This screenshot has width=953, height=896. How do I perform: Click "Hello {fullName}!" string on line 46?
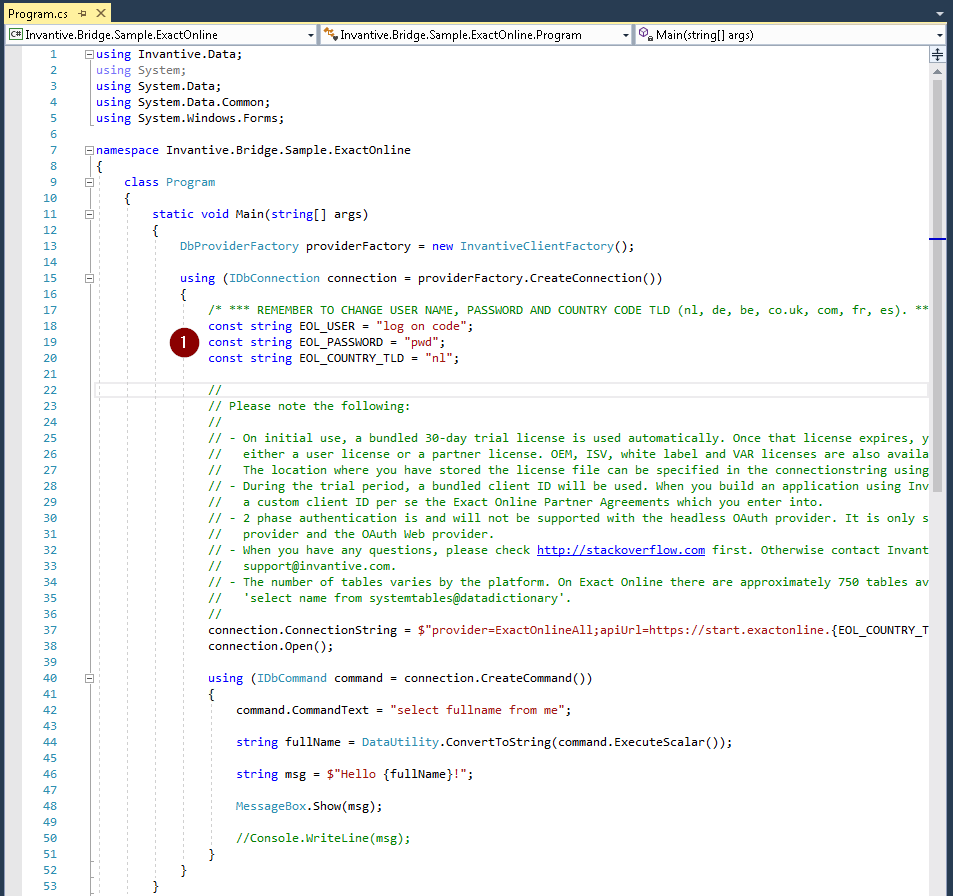click(x=399, y=774)
